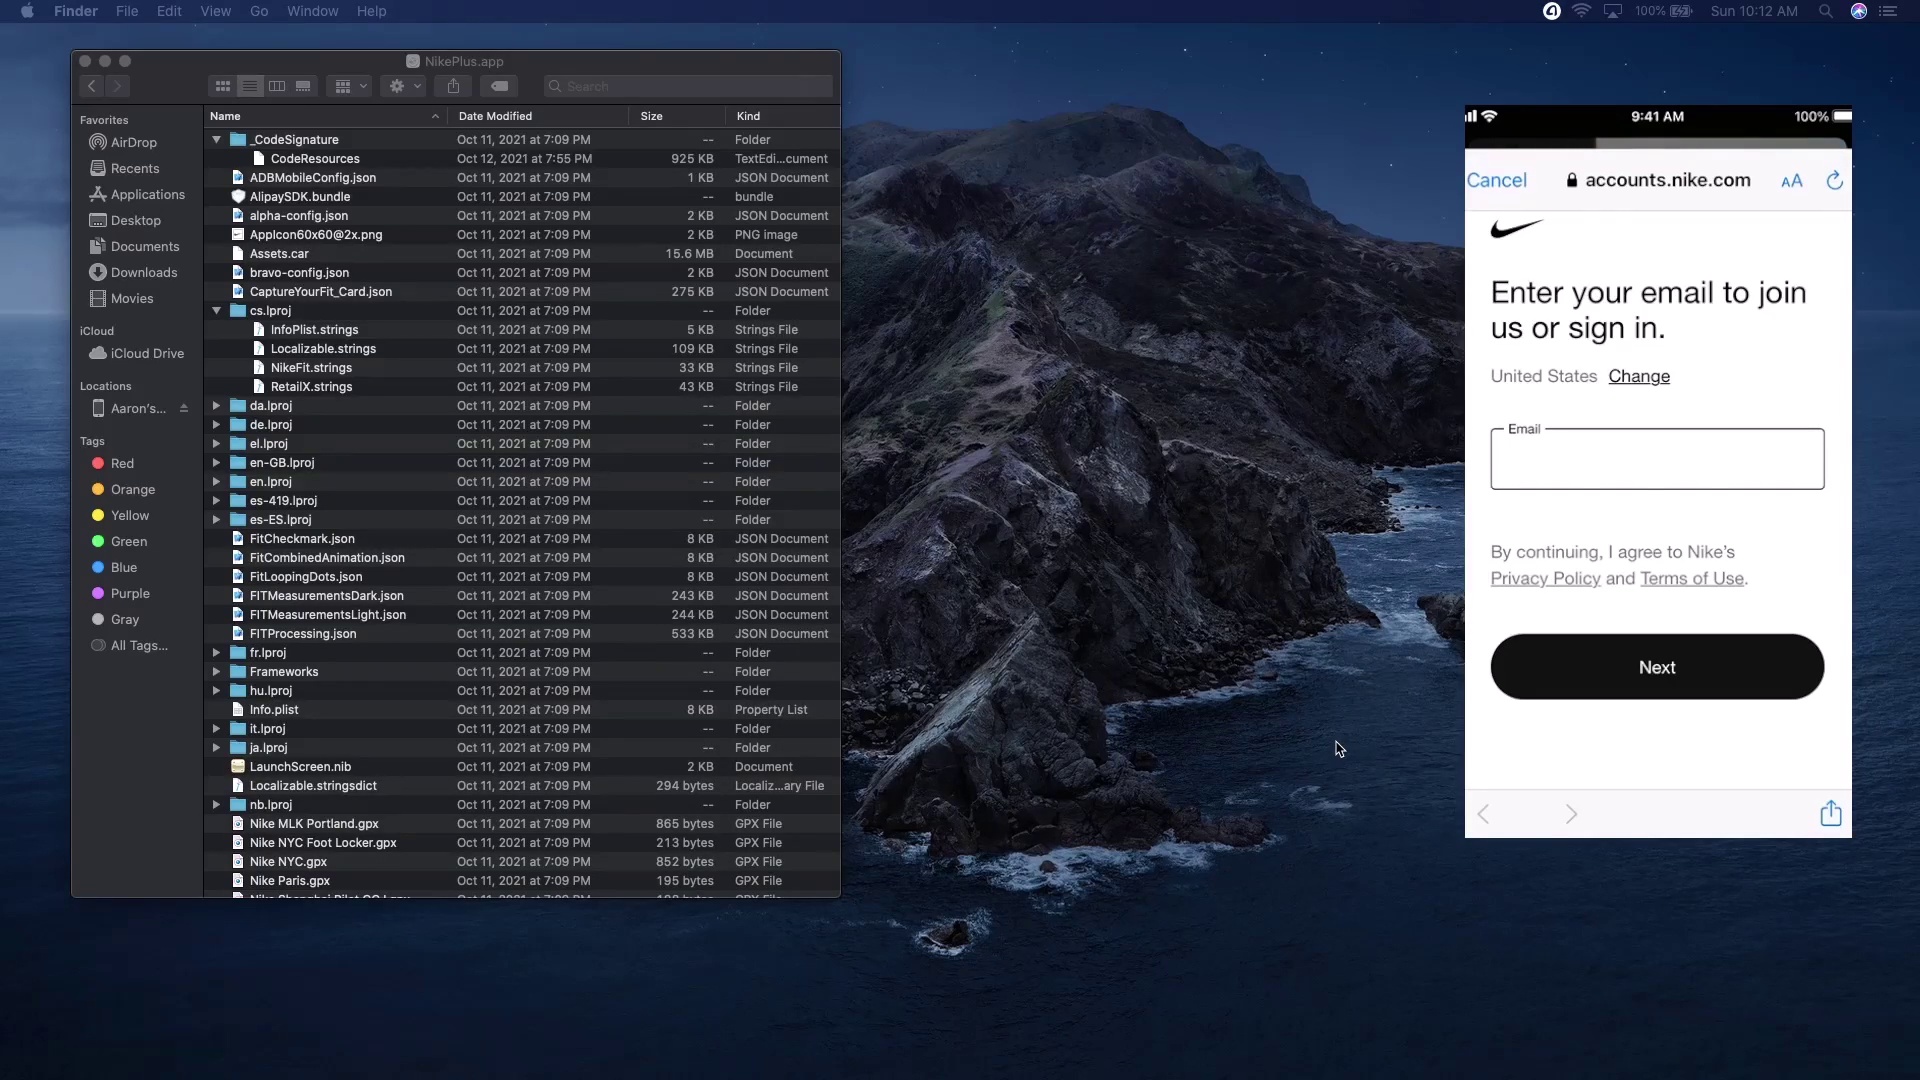Open Nike's Terms of Use link
The width and height of the screenshot is (1920, 1080).
pyautogui.click(x=1692, y=578)
